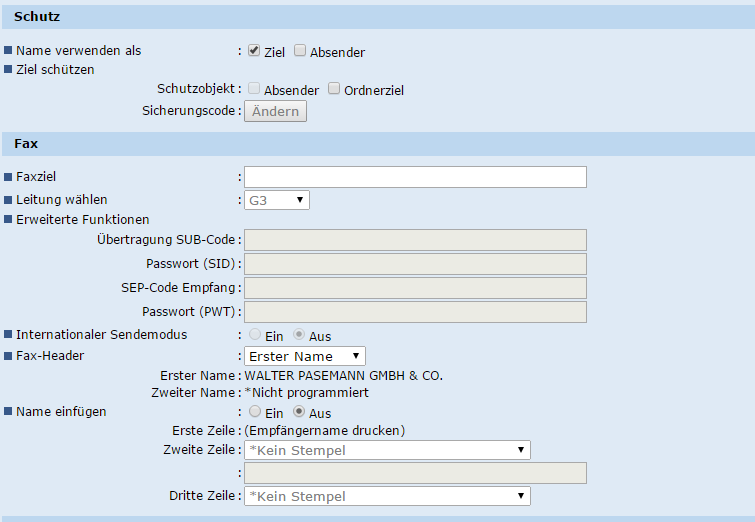Click the Fax section header bar
Viewport: 755px width, 522px height.
(x=377, y=144)
